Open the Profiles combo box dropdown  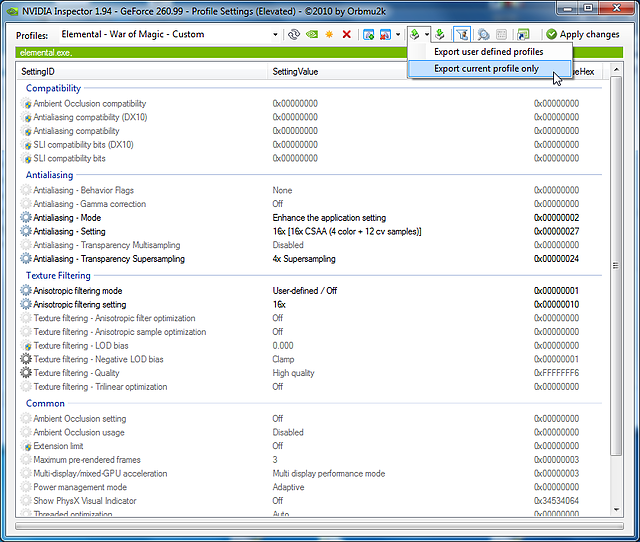click(x=276, y=34)
